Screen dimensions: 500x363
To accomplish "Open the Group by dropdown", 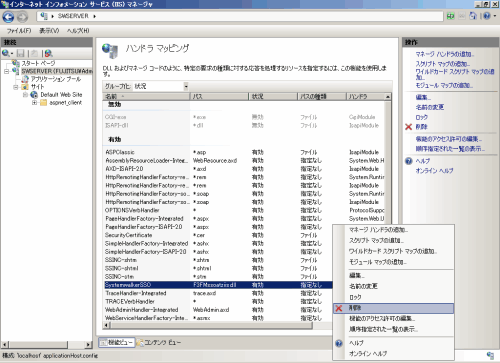I will 186,86.
